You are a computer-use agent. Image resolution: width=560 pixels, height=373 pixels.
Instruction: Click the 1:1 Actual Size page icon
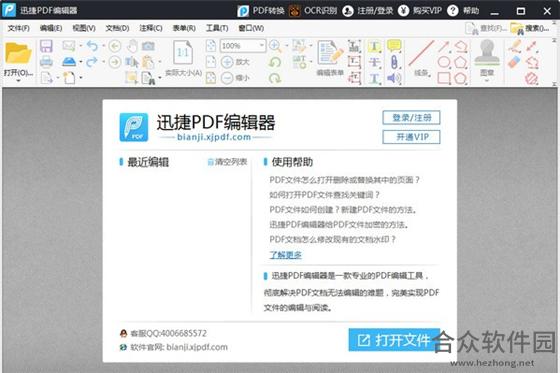[x=183, y=52]
